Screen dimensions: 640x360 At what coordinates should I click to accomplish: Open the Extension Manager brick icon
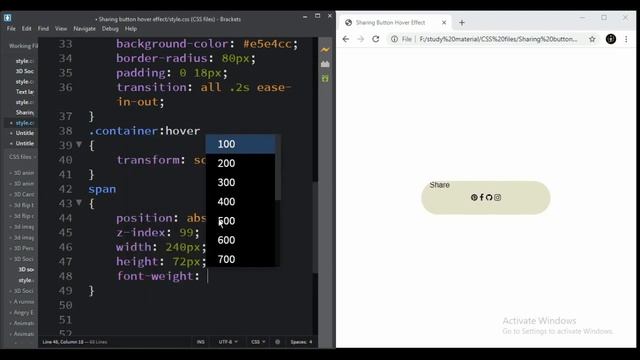click(325, 64)
